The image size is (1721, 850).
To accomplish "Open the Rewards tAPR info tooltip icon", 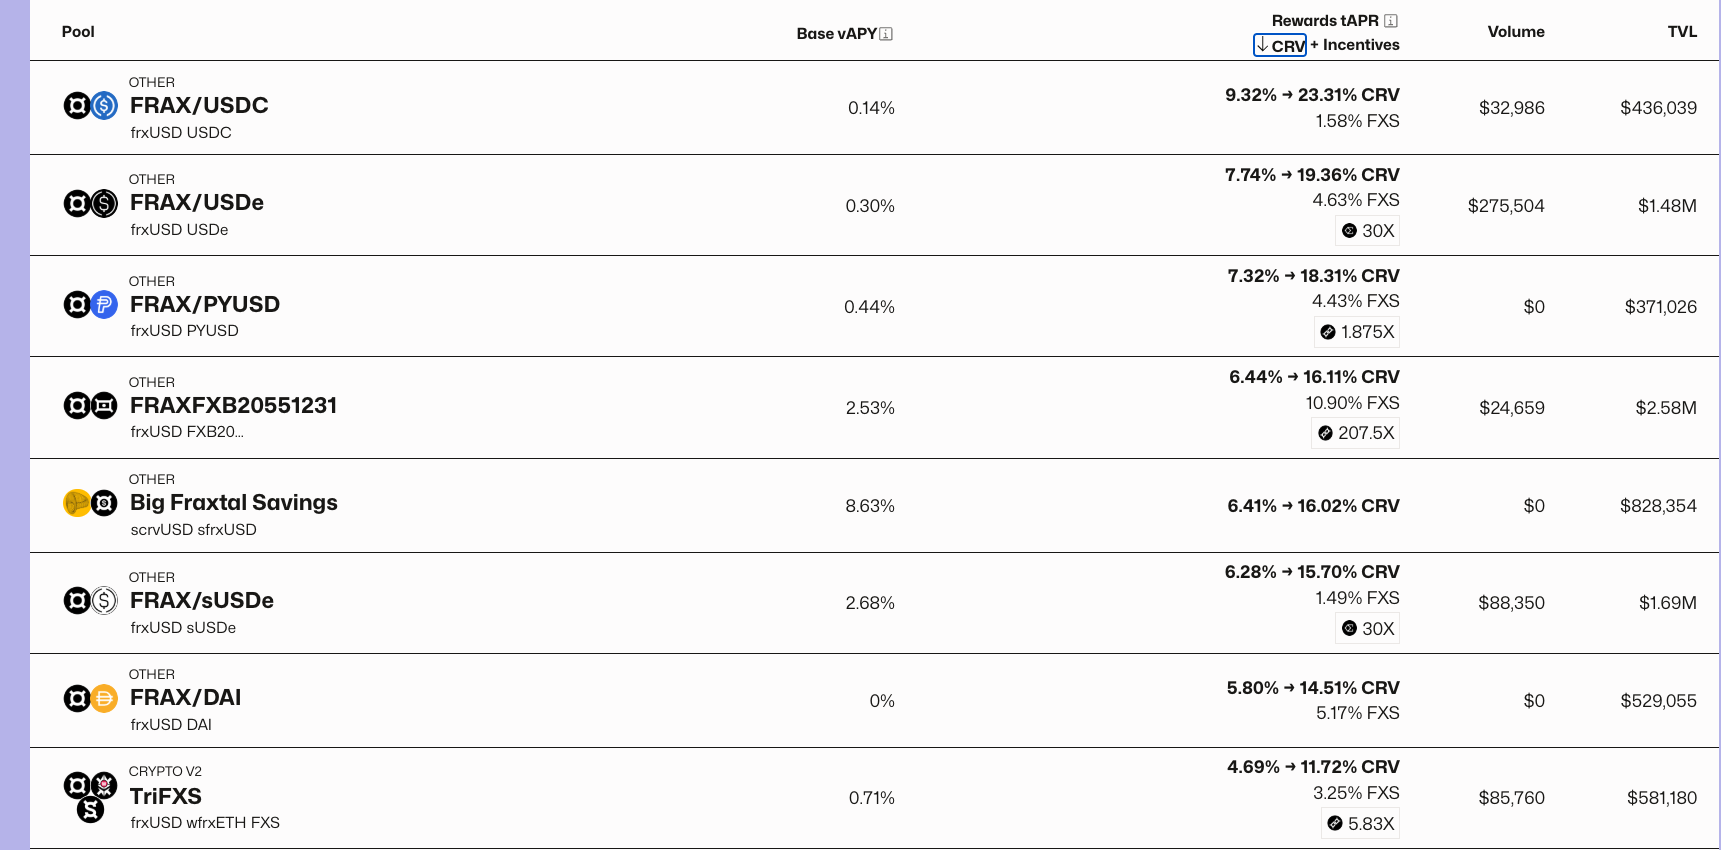I will pyautogui.click(x=1391, y=19).
